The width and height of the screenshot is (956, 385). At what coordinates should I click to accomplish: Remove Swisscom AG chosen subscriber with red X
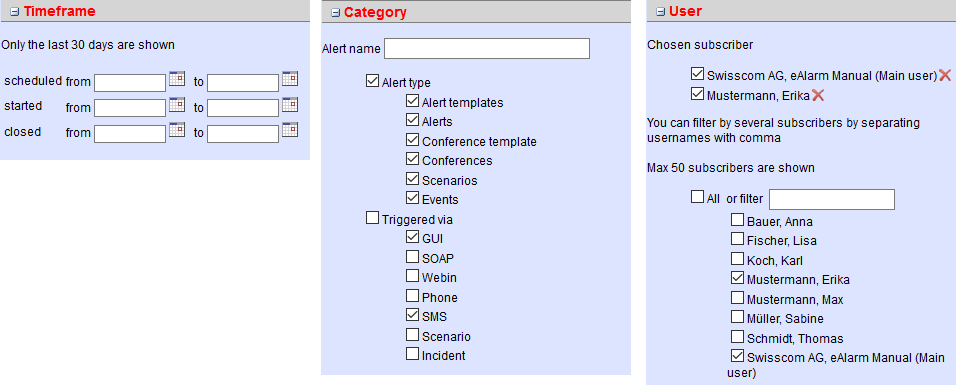pos(945,75)
